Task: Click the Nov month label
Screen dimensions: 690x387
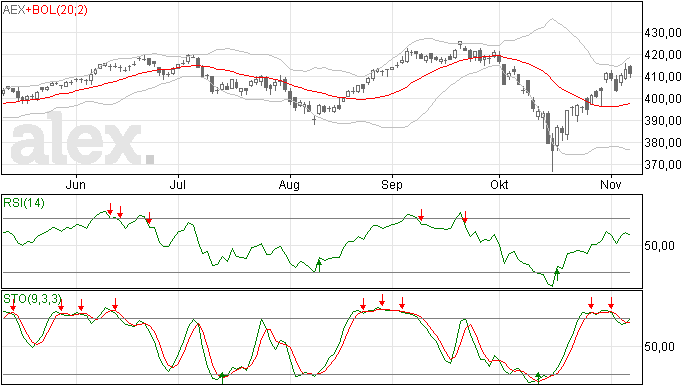Action: [611, 184]
